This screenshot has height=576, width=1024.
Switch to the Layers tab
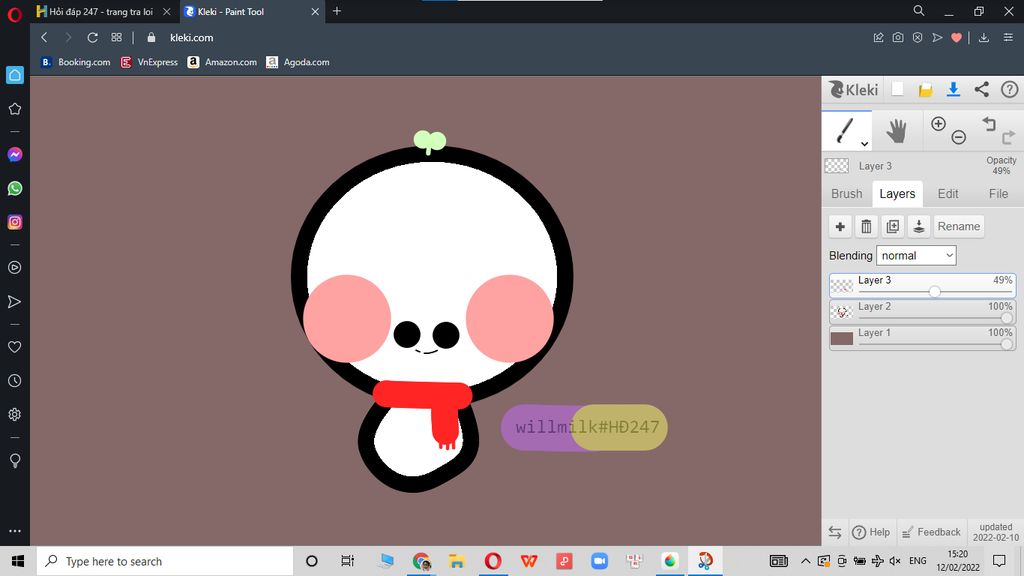[x=897, y=194]
